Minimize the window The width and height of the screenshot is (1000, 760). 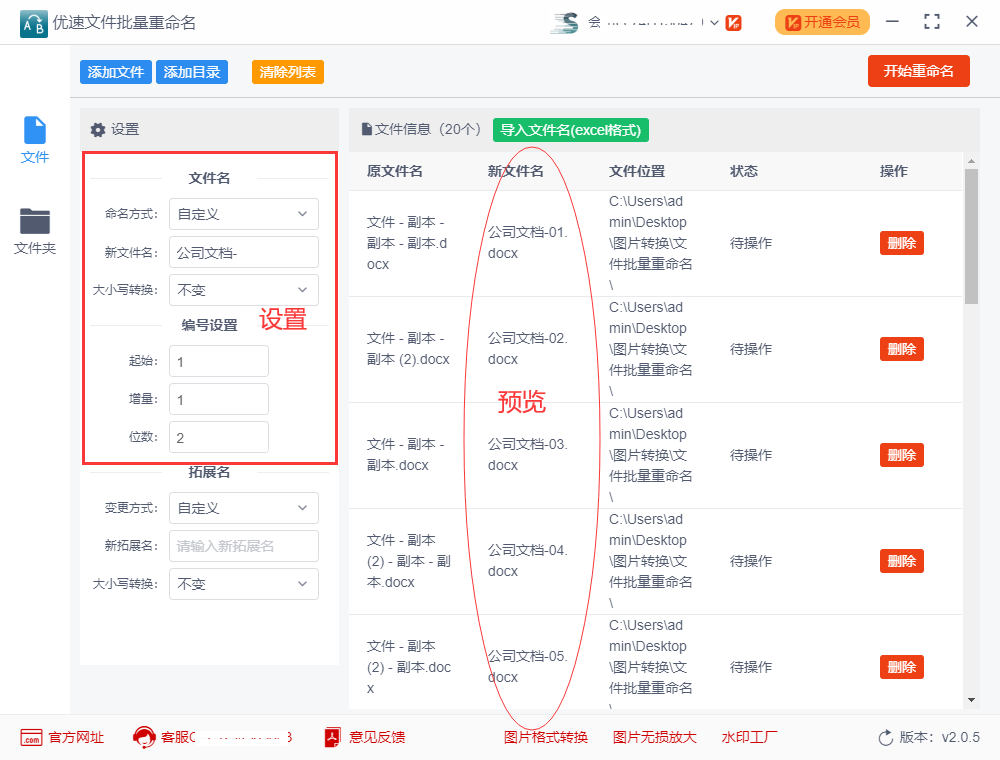click(x=892, y=22)
